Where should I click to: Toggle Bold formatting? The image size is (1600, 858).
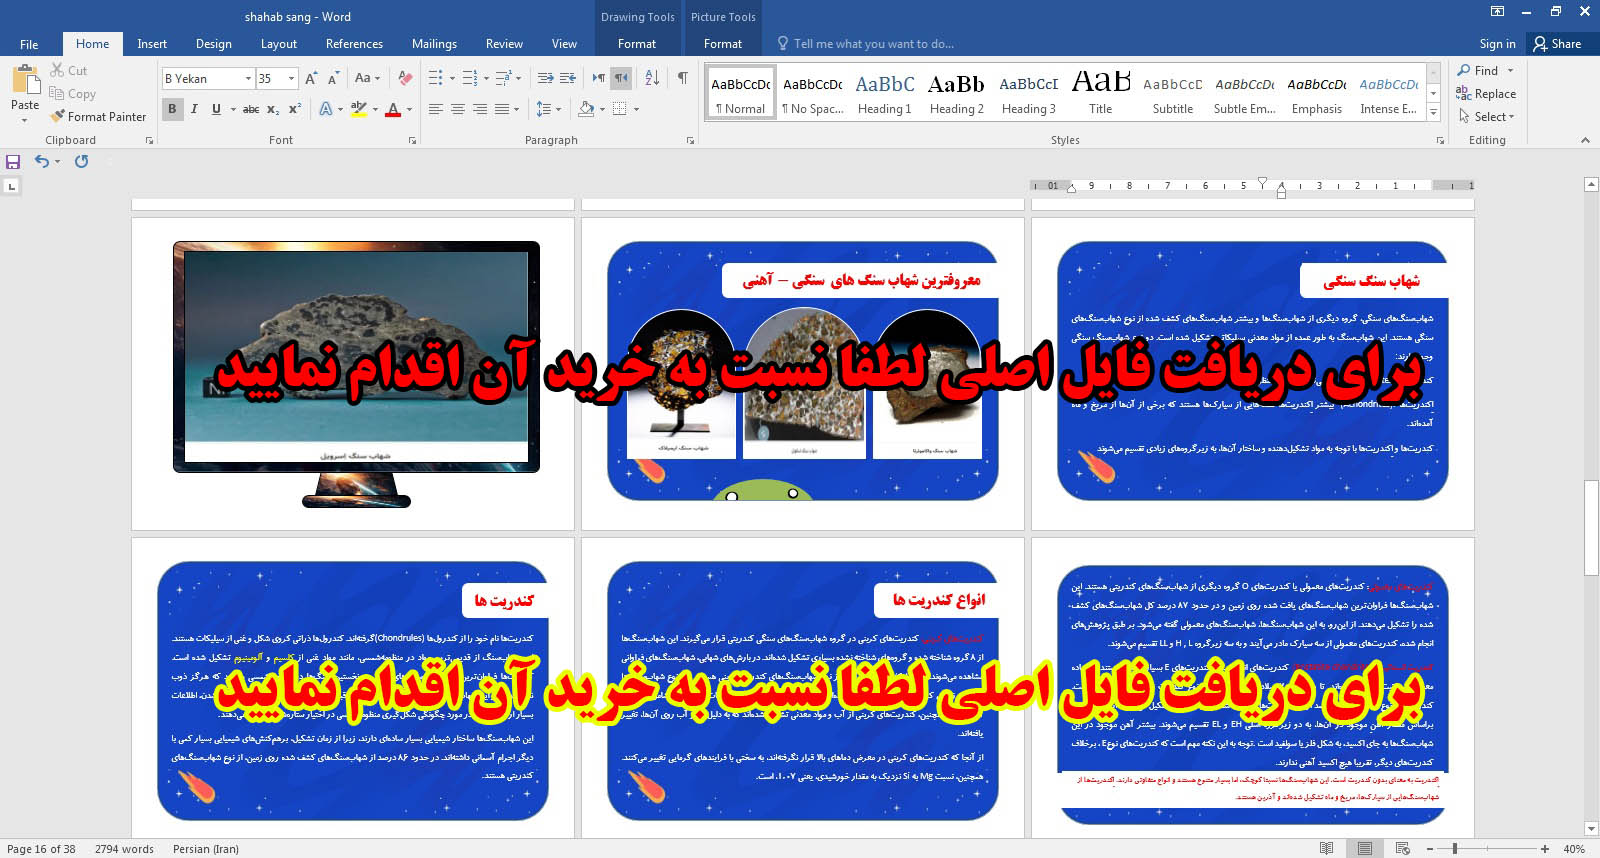(172, 109)
